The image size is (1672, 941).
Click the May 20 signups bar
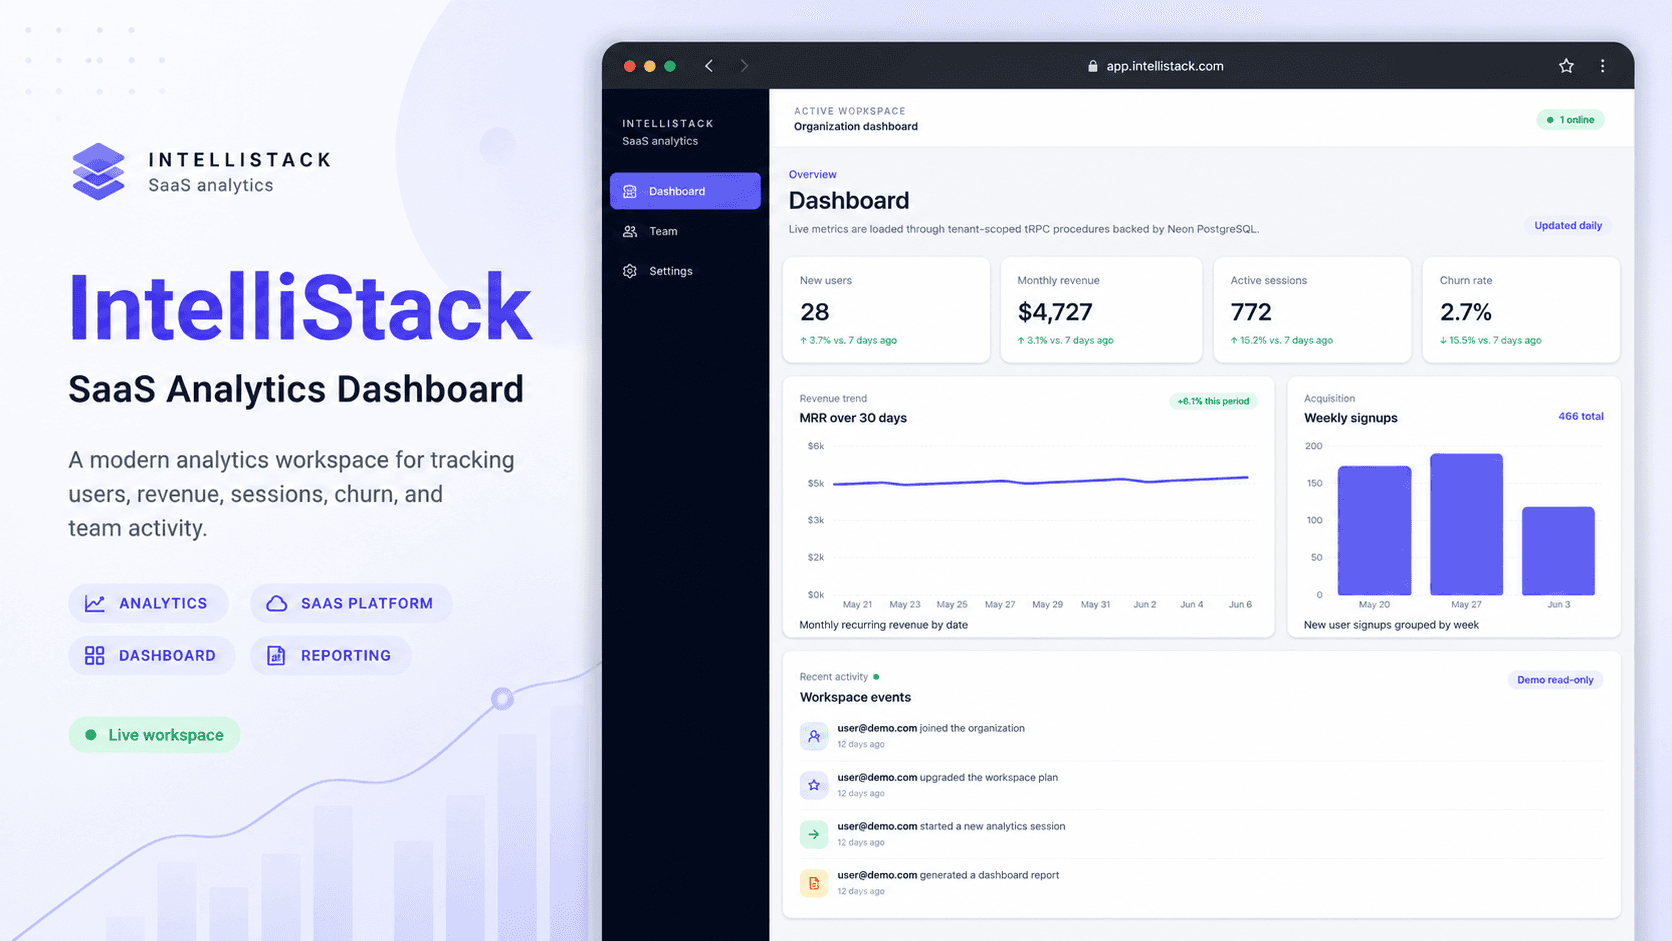1374,531
